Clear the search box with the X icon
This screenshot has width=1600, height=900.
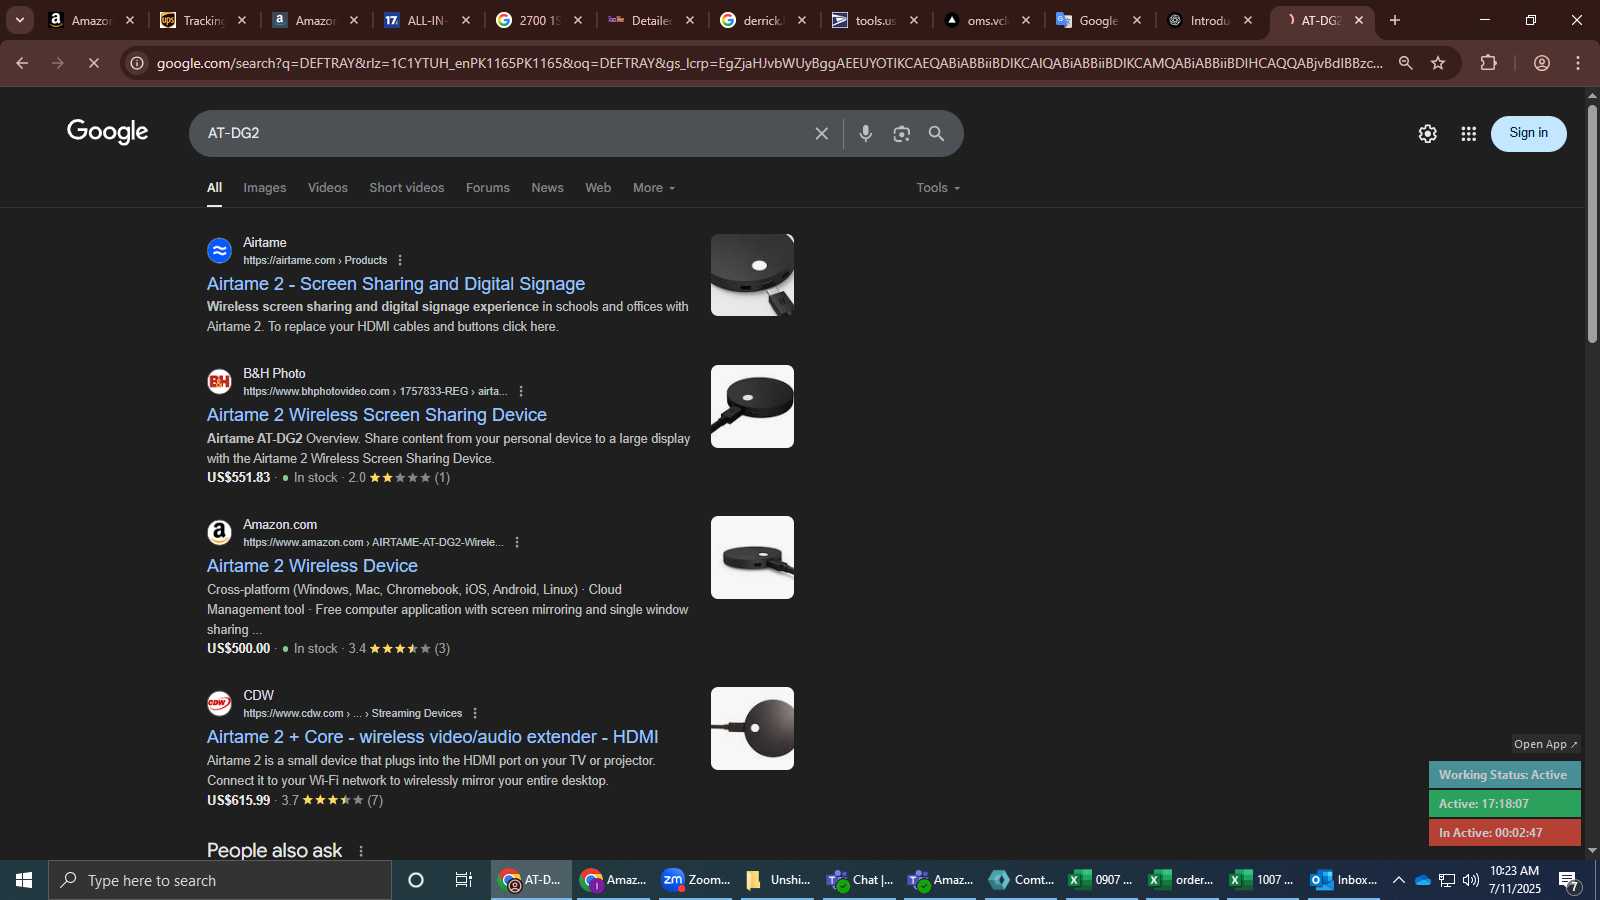pos(821,133)
